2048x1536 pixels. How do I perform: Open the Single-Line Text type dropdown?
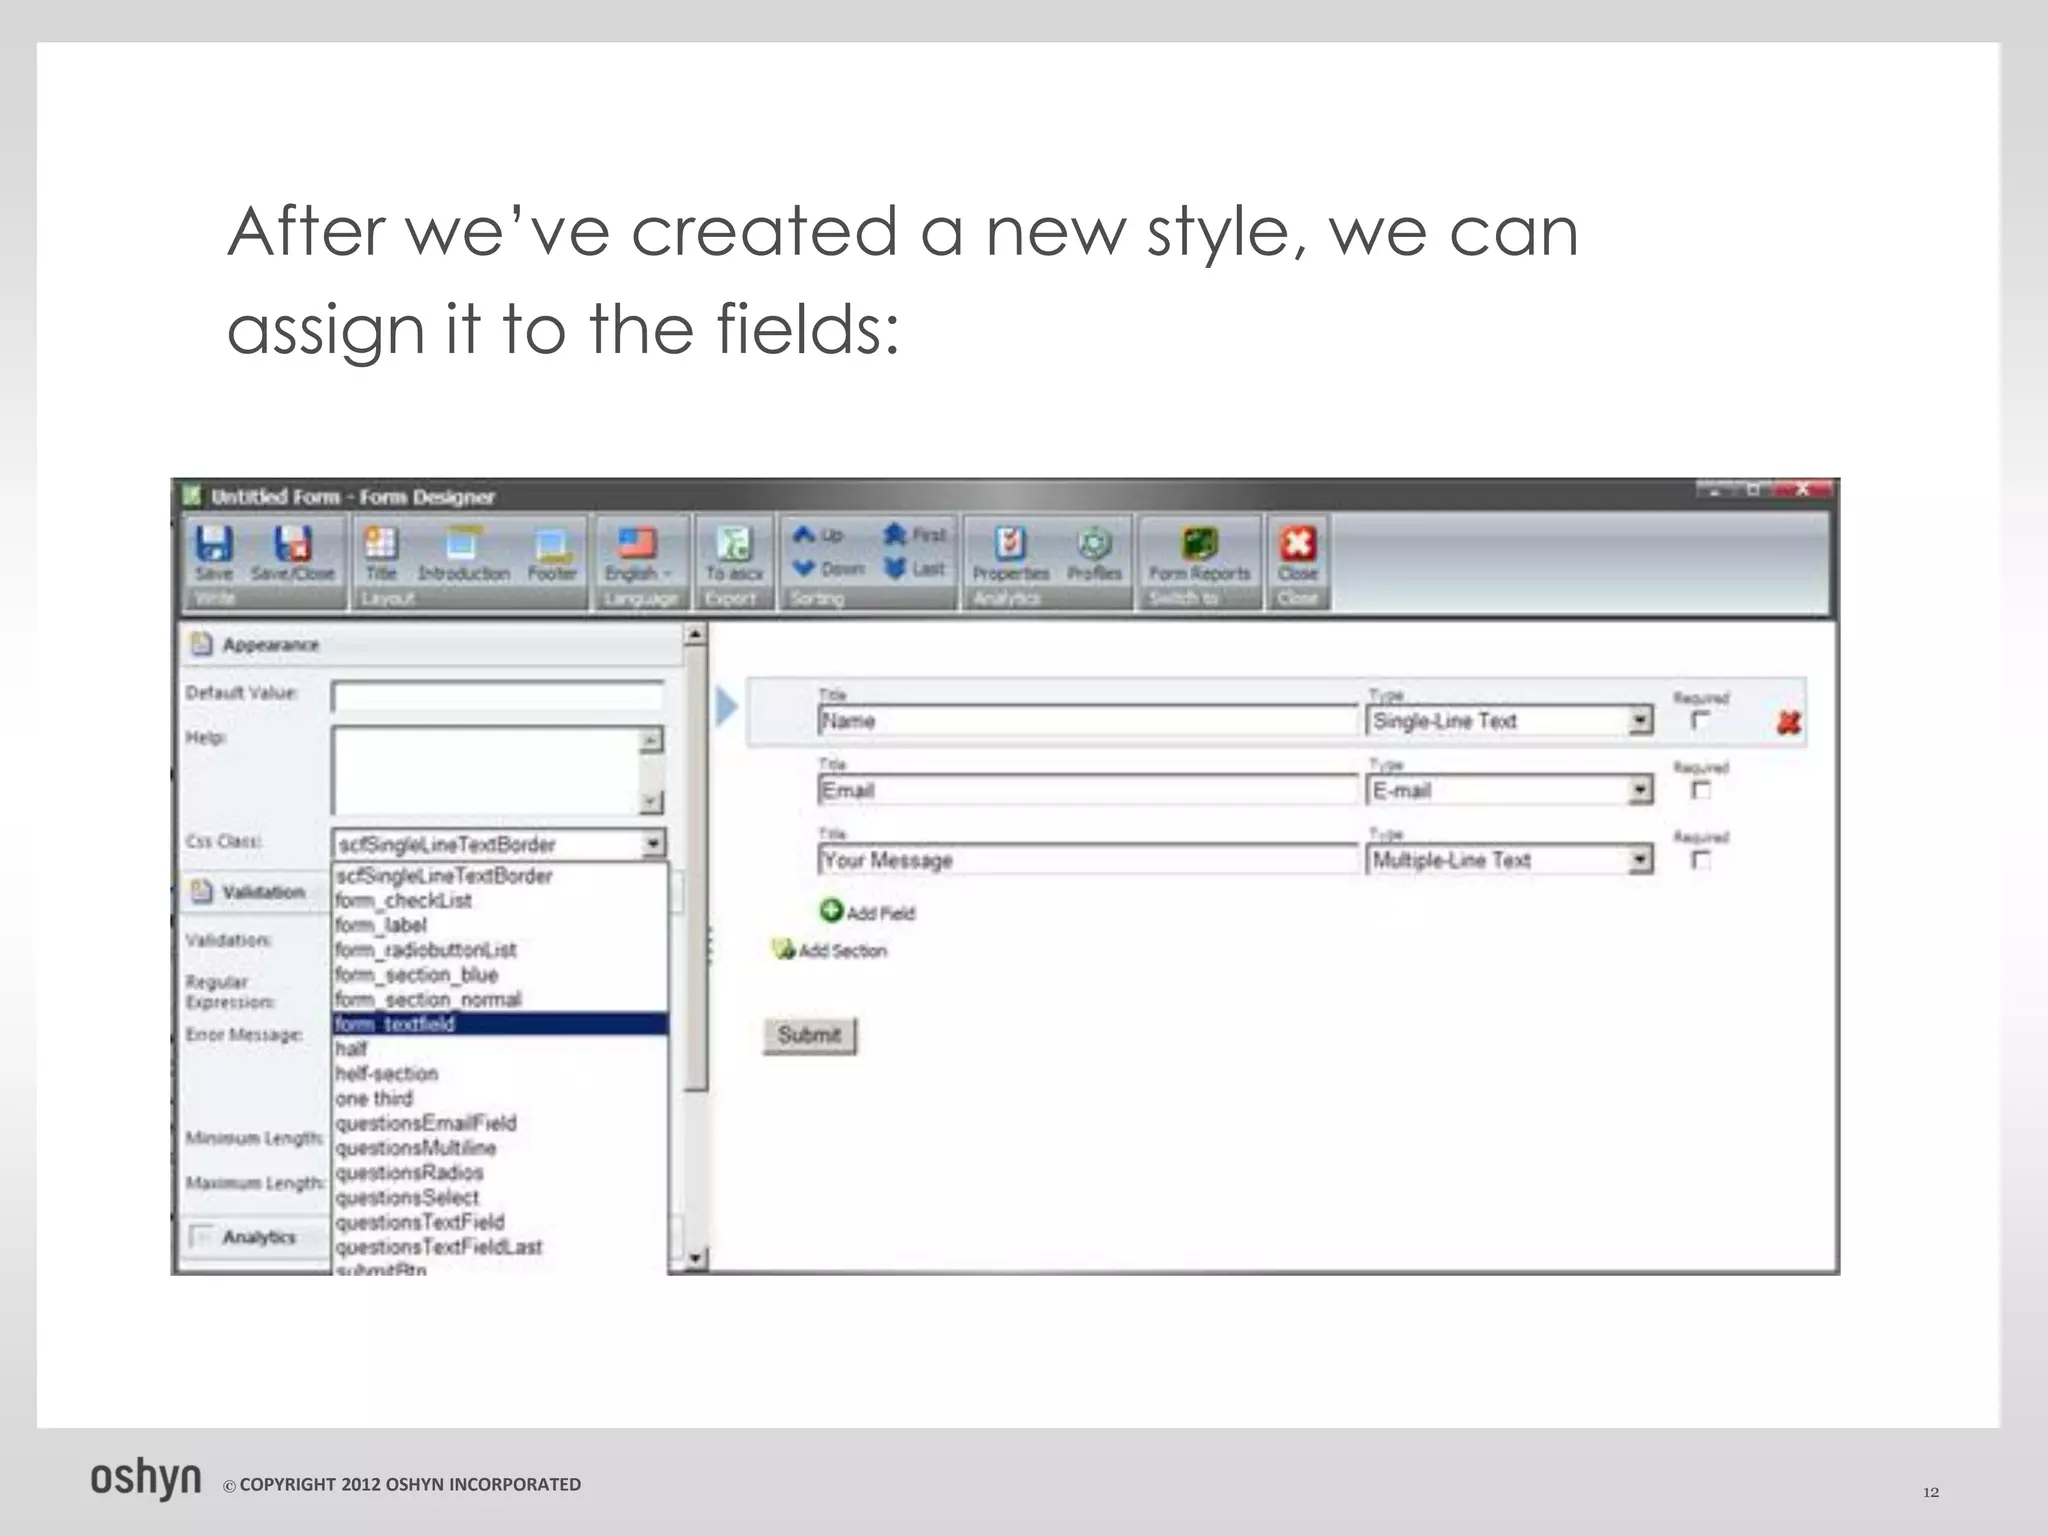click(x=1640, y=721)
